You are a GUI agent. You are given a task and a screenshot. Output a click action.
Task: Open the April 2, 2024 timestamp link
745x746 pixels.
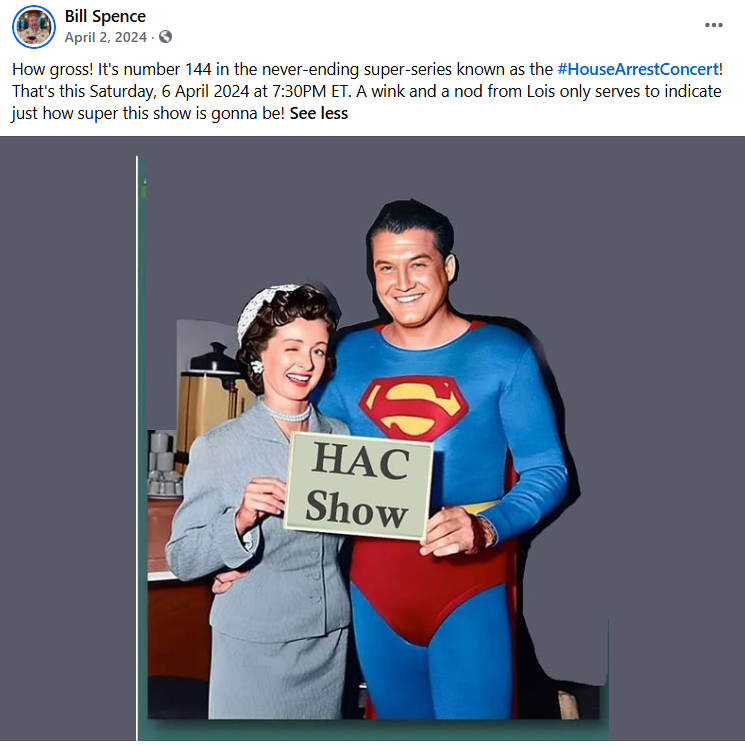(106, 37)
